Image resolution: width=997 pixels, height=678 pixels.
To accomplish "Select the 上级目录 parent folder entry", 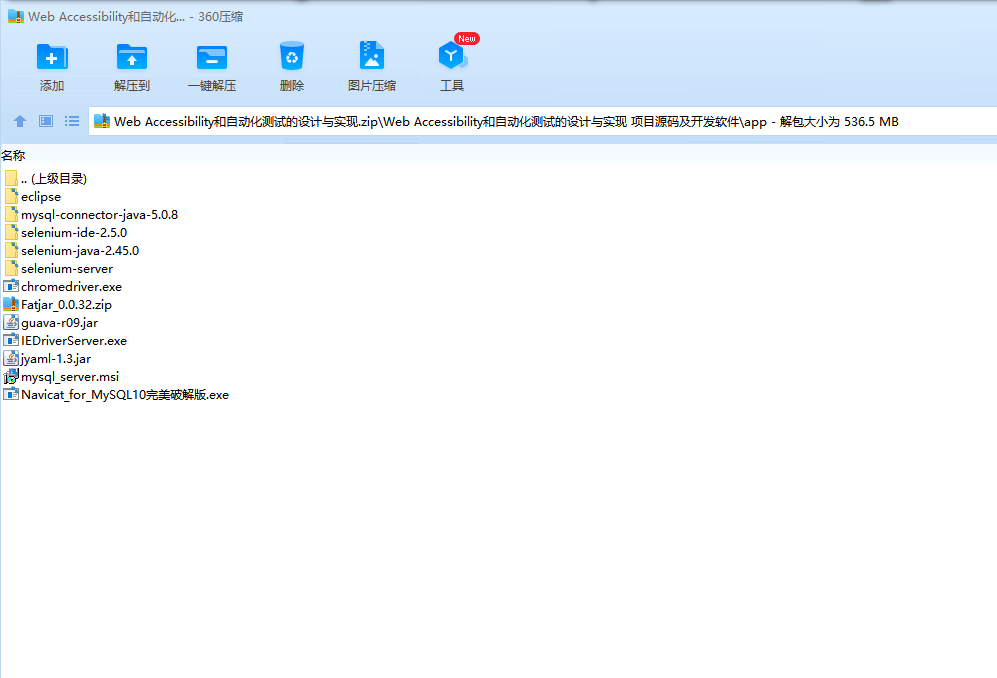I will pyautogui.click(x=53, y=179).
